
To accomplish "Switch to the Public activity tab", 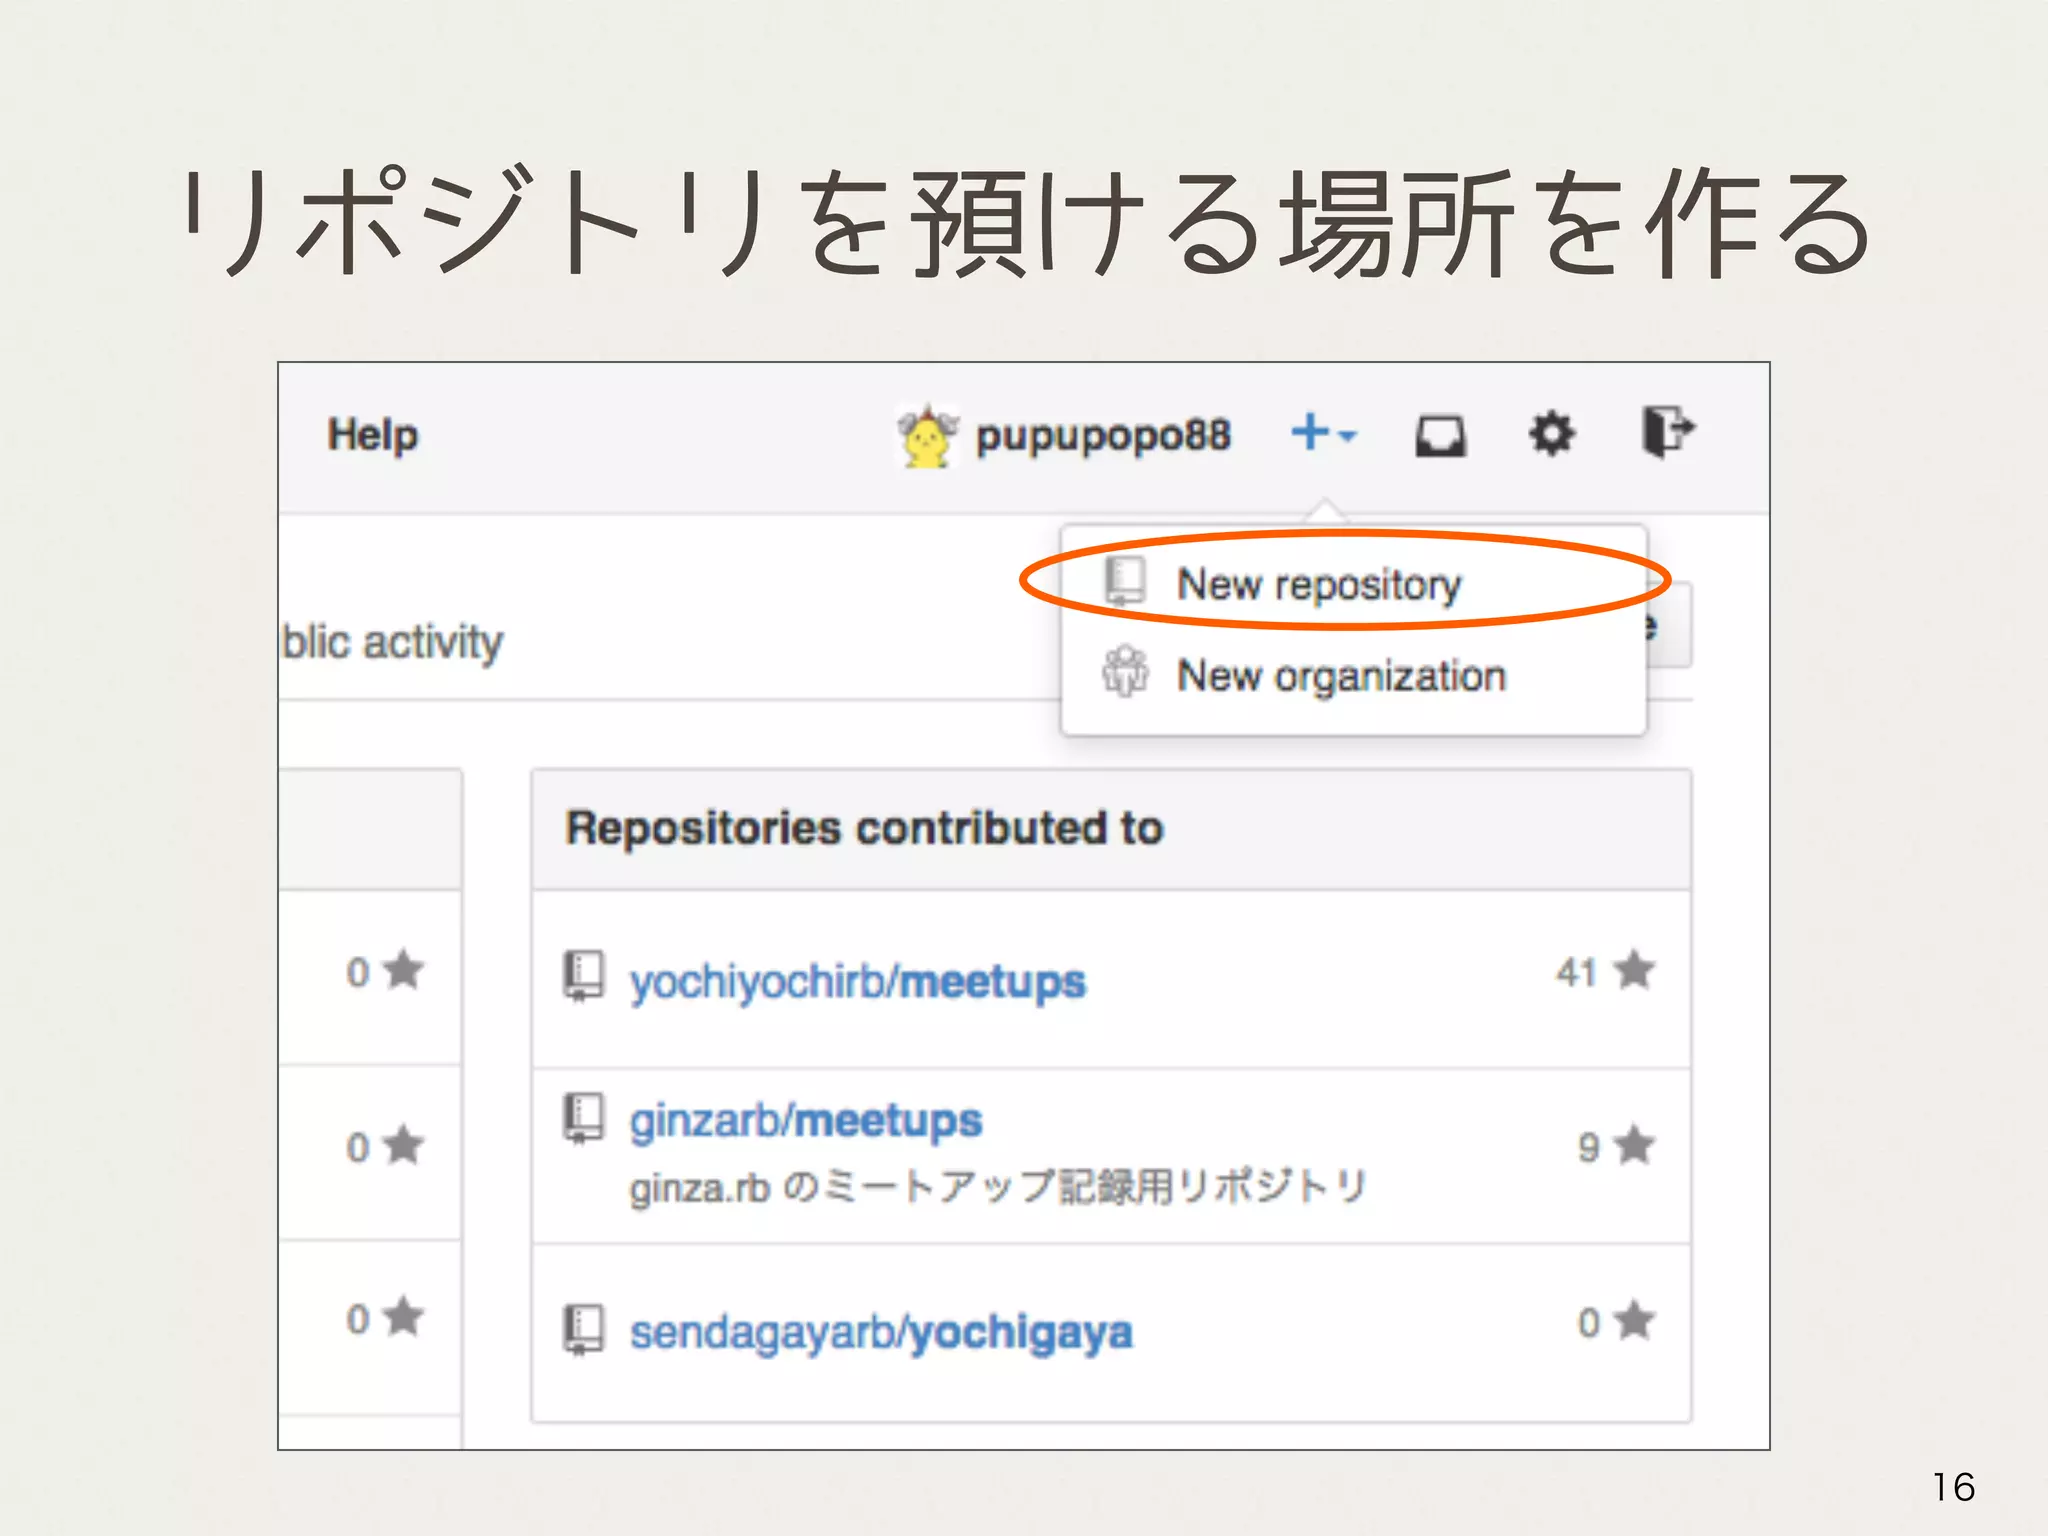I will click(392, 642).
